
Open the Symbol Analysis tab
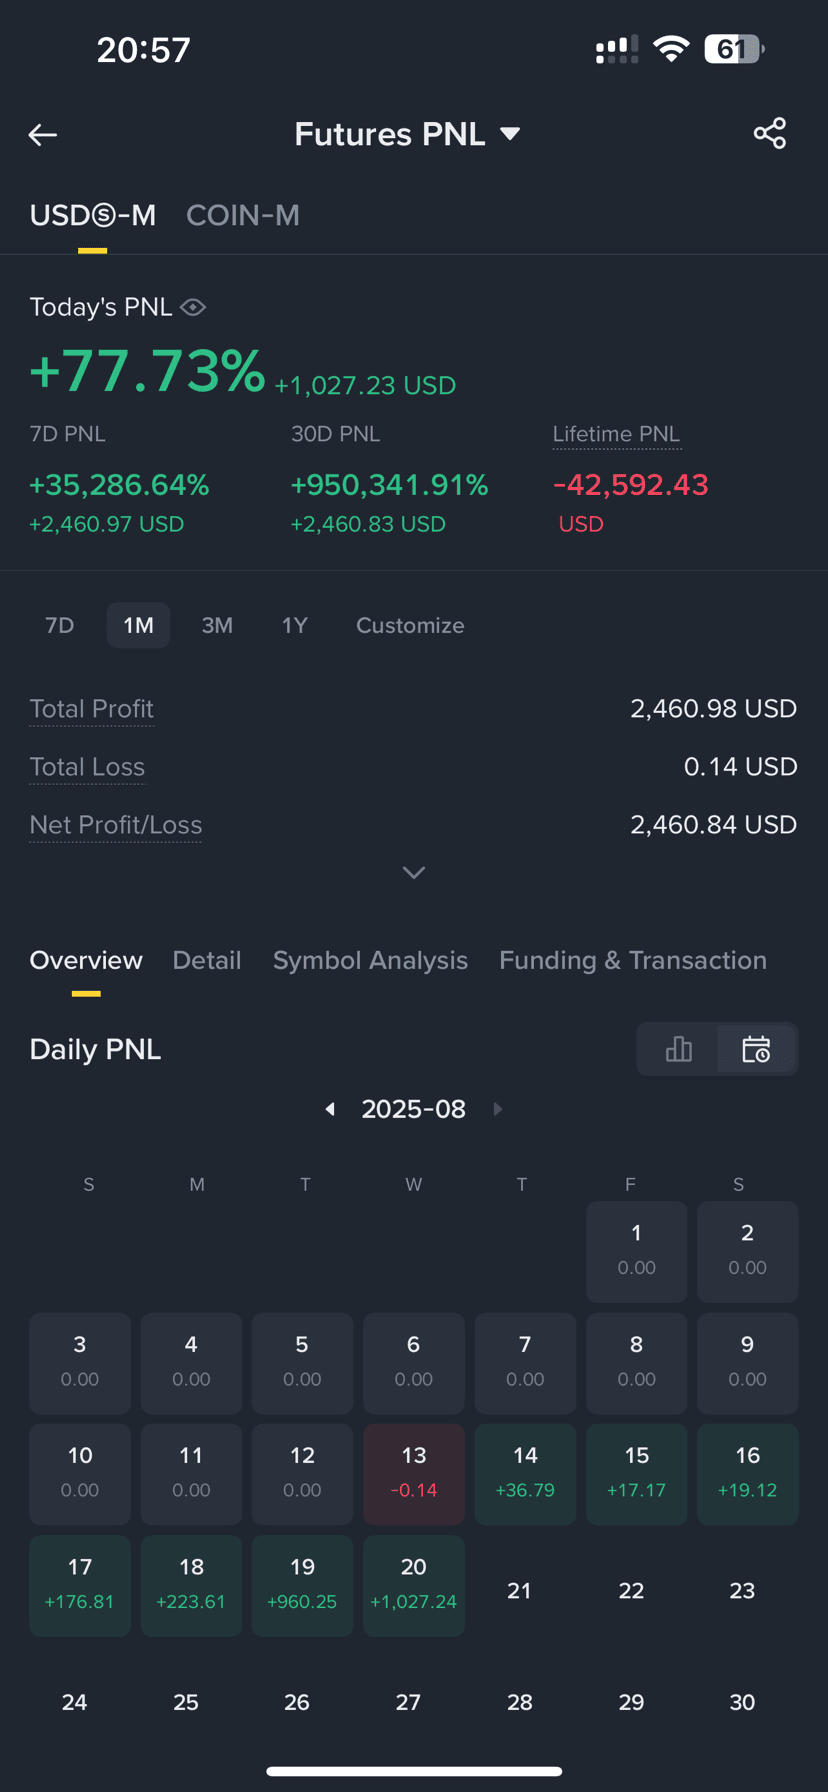click(x=370, y=960)
